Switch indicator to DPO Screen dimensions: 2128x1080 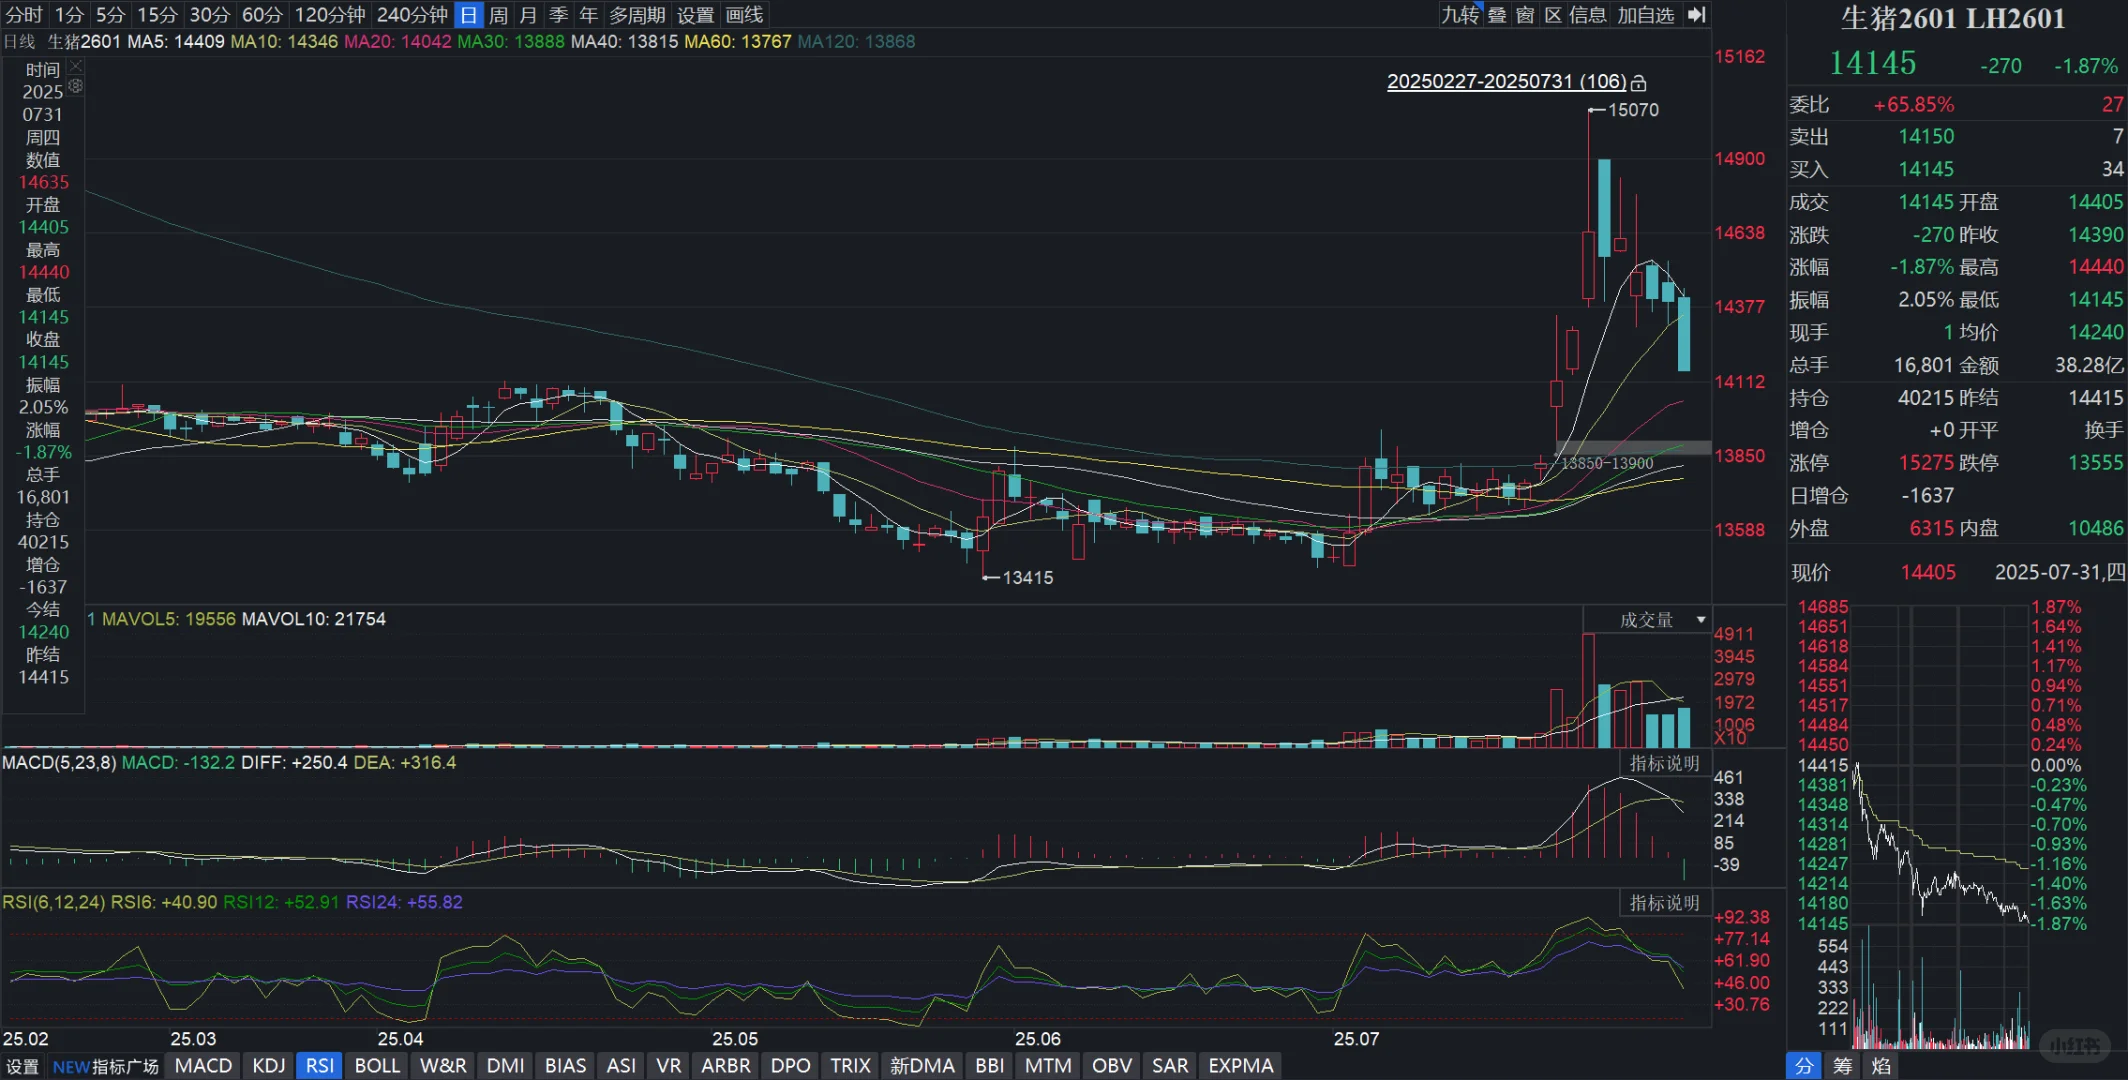(x=790, y=1066)
